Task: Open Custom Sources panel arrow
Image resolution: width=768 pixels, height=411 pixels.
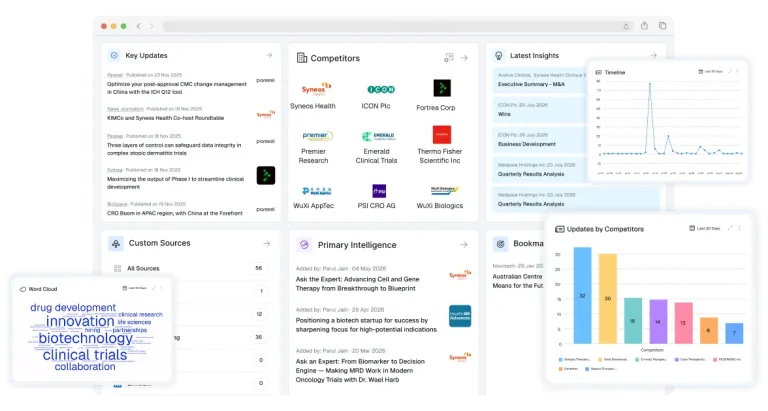Action: [266, 243]
